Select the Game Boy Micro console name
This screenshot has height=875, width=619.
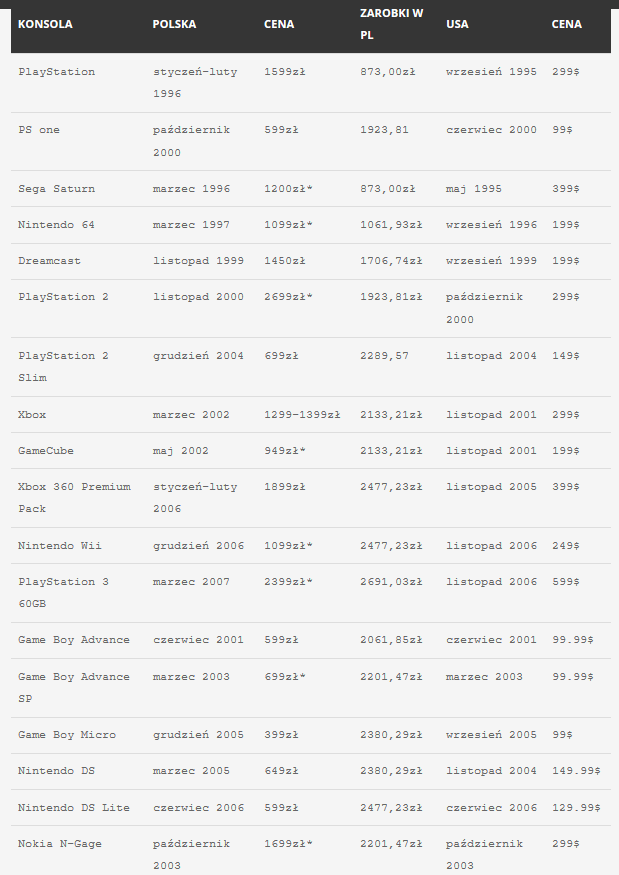pyautogui.click(x=66, y=735)
